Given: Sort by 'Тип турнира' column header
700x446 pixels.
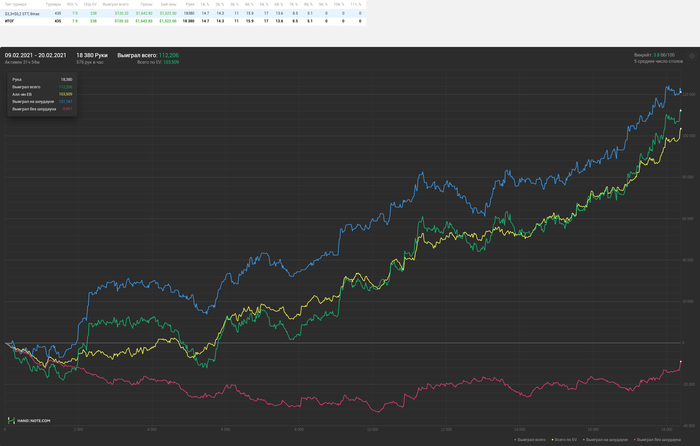Looking at the screenshot, I should 16,4.
